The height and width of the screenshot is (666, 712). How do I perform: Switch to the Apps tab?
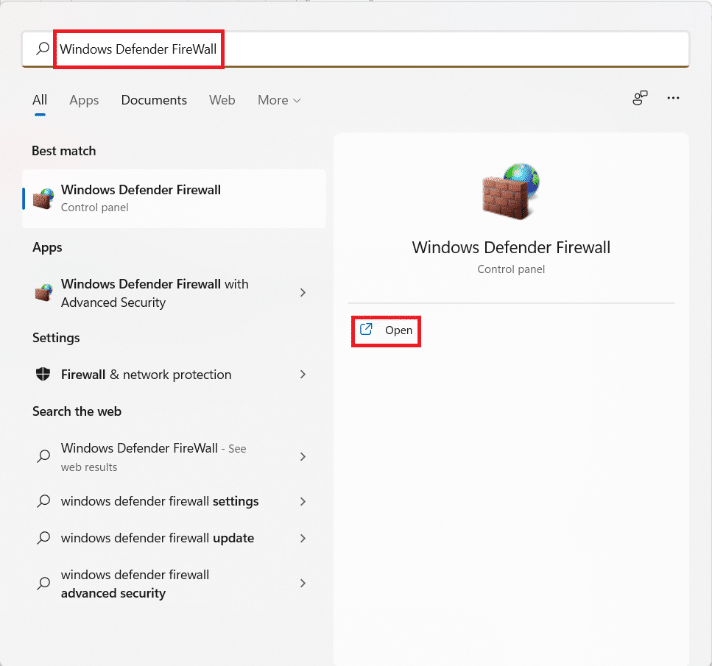click(84, 100)
